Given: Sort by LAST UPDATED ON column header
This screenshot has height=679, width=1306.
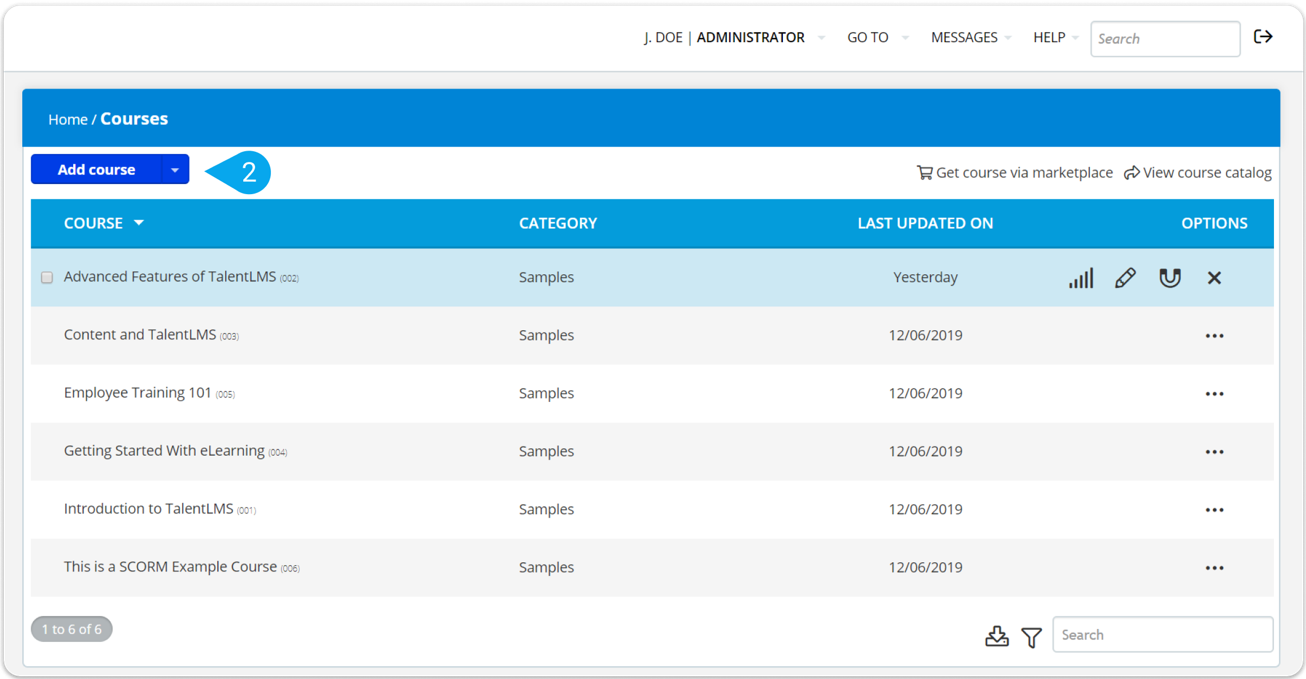Looking at the screenshot, I should coord(925,224).
